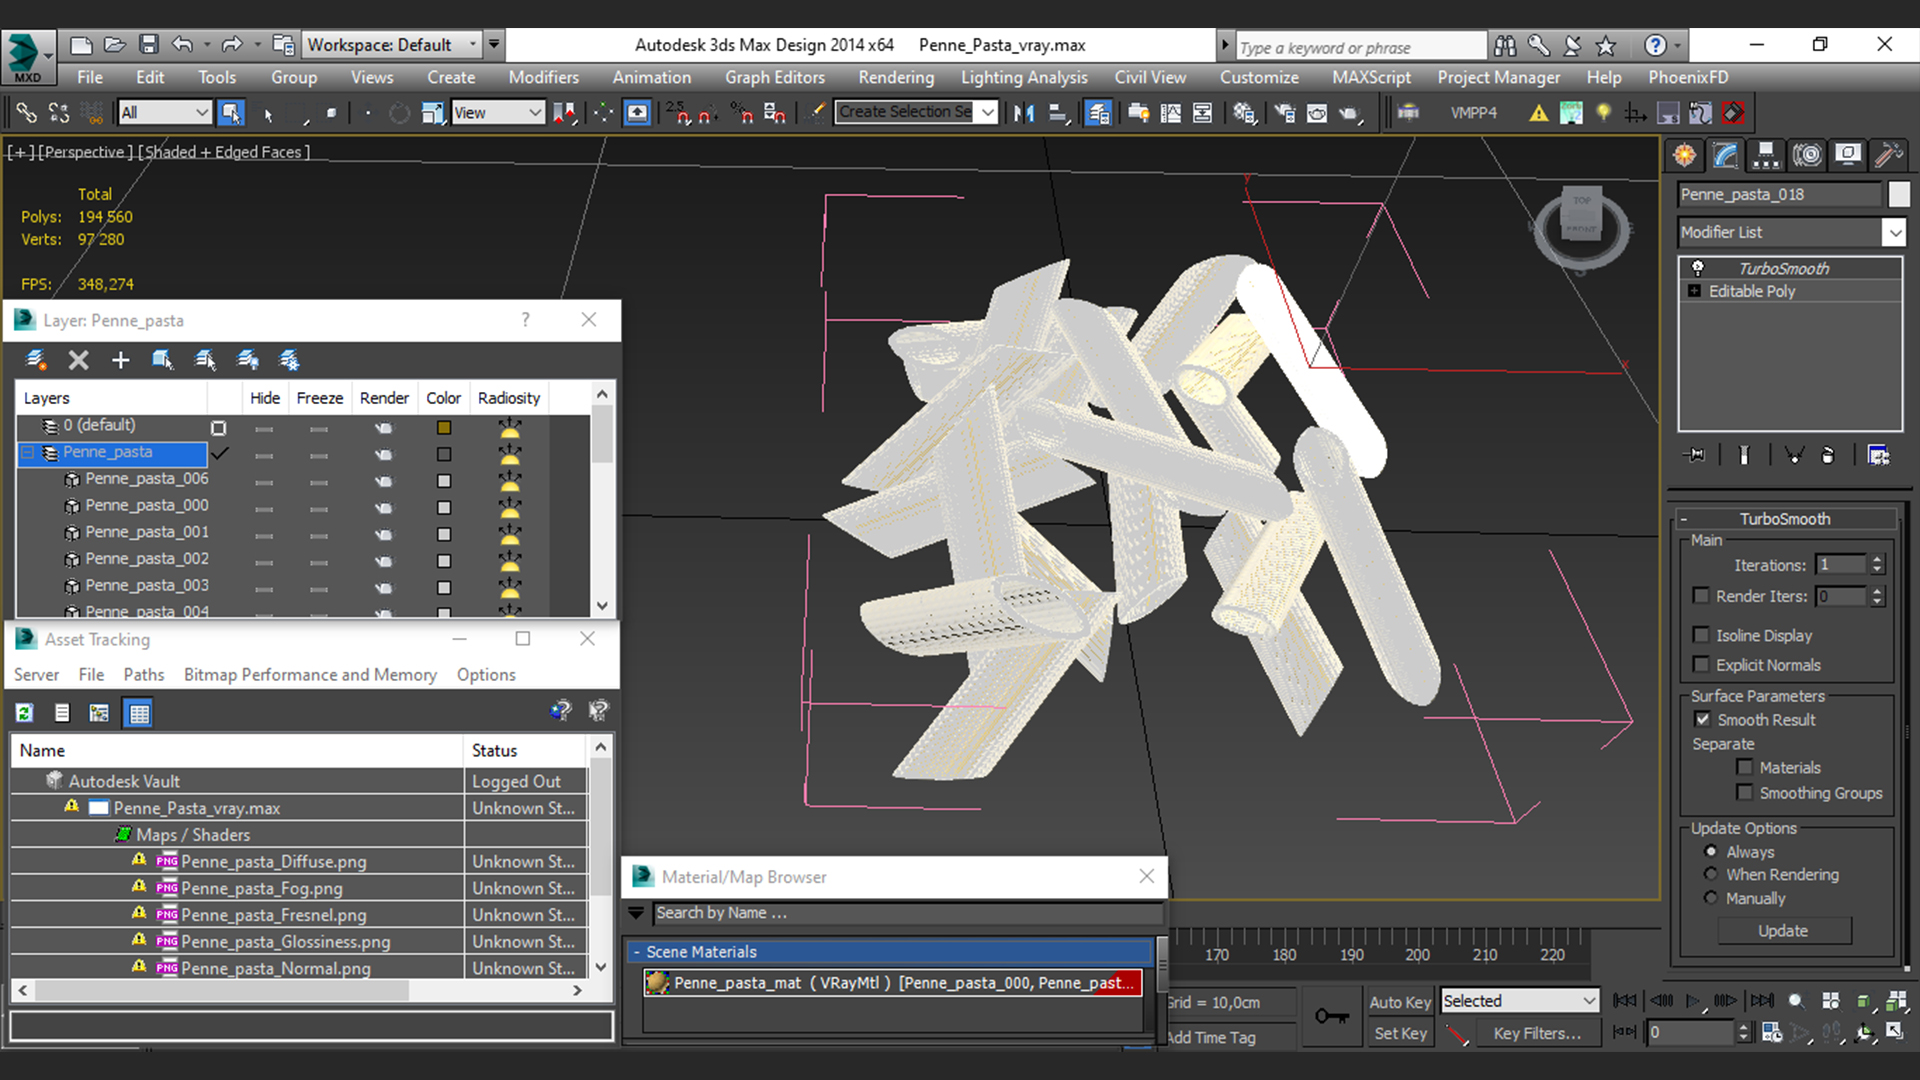
Task: Click the object color swatch beside name
Action: coord(1898,194)
